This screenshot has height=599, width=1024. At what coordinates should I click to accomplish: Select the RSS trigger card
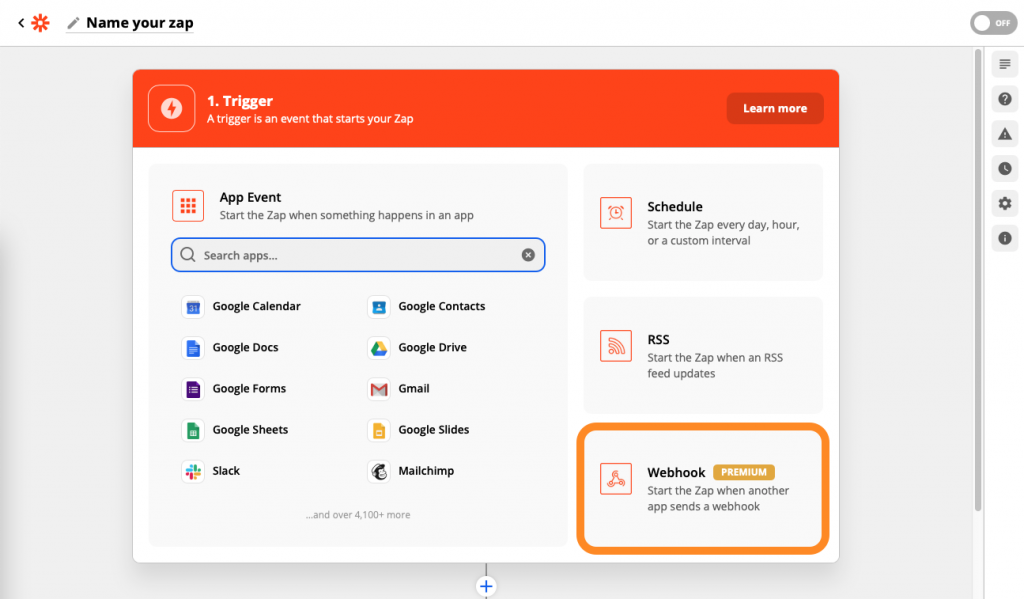pos(703,355)
